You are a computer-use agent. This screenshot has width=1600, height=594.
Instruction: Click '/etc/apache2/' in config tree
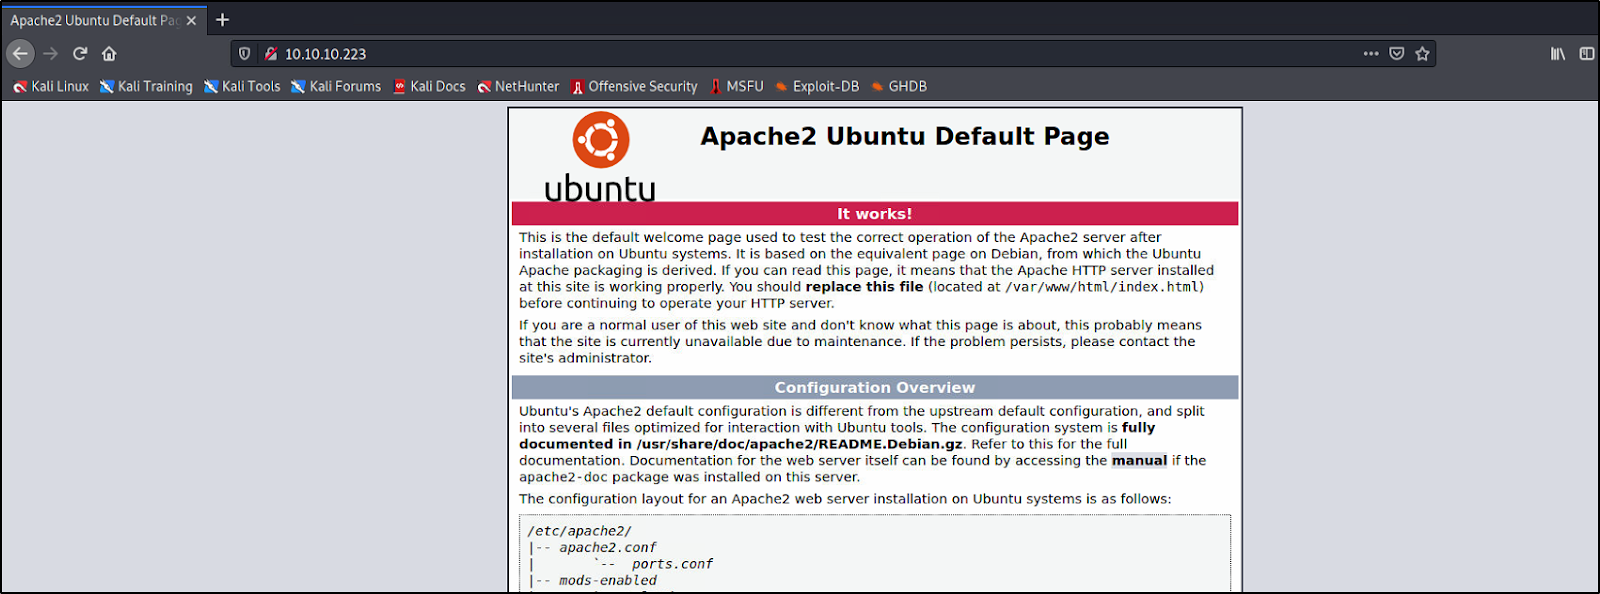[x=580, y=531]
